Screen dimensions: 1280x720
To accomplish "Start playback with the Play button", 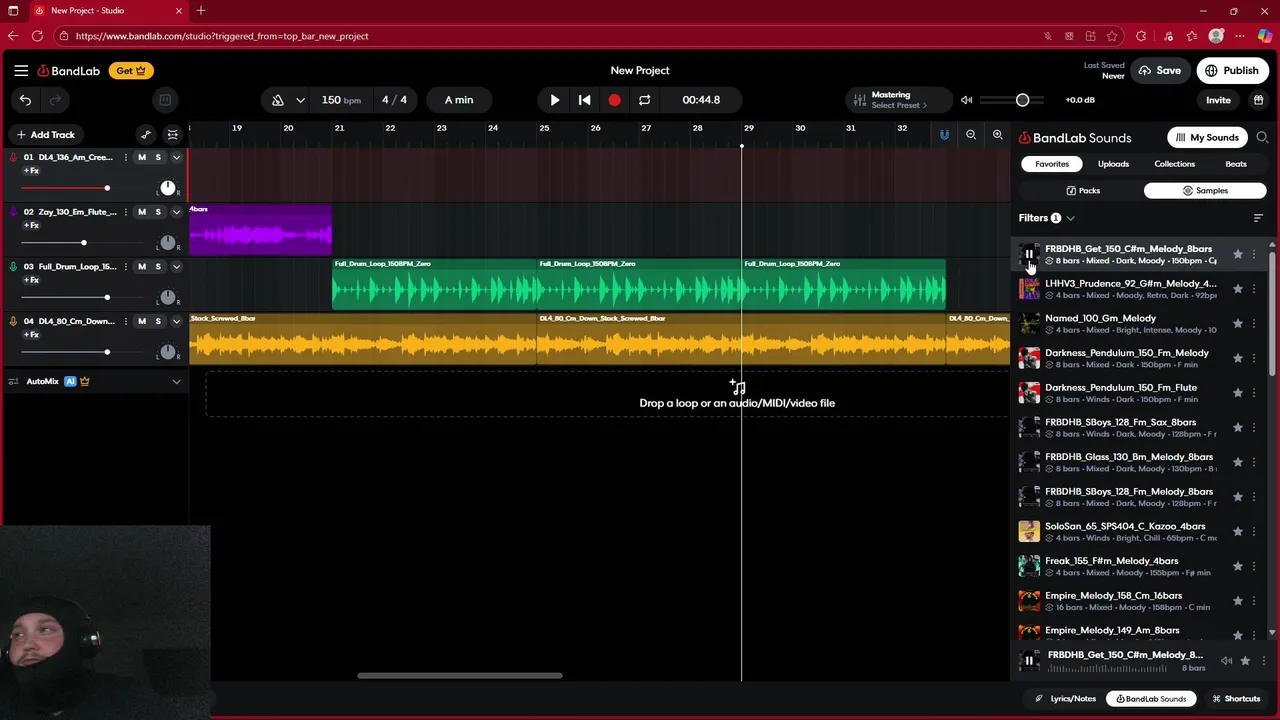I will pyautogui.click(x=555, y=100).
